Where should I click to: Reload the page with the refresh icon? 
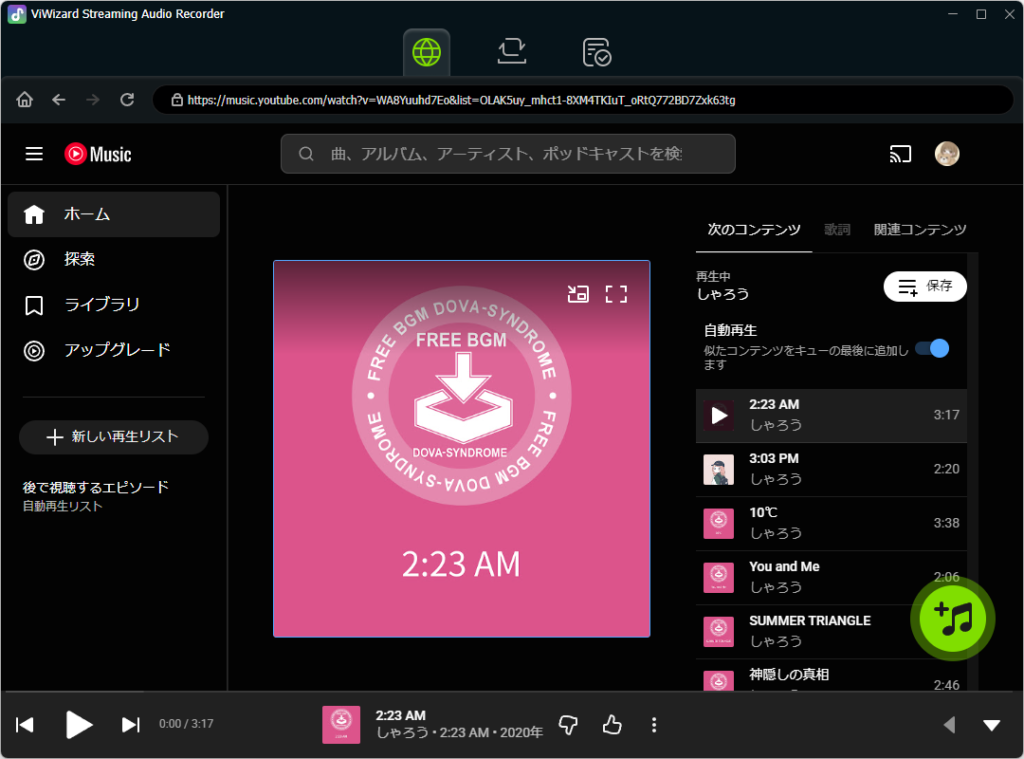tap(127, 100)
